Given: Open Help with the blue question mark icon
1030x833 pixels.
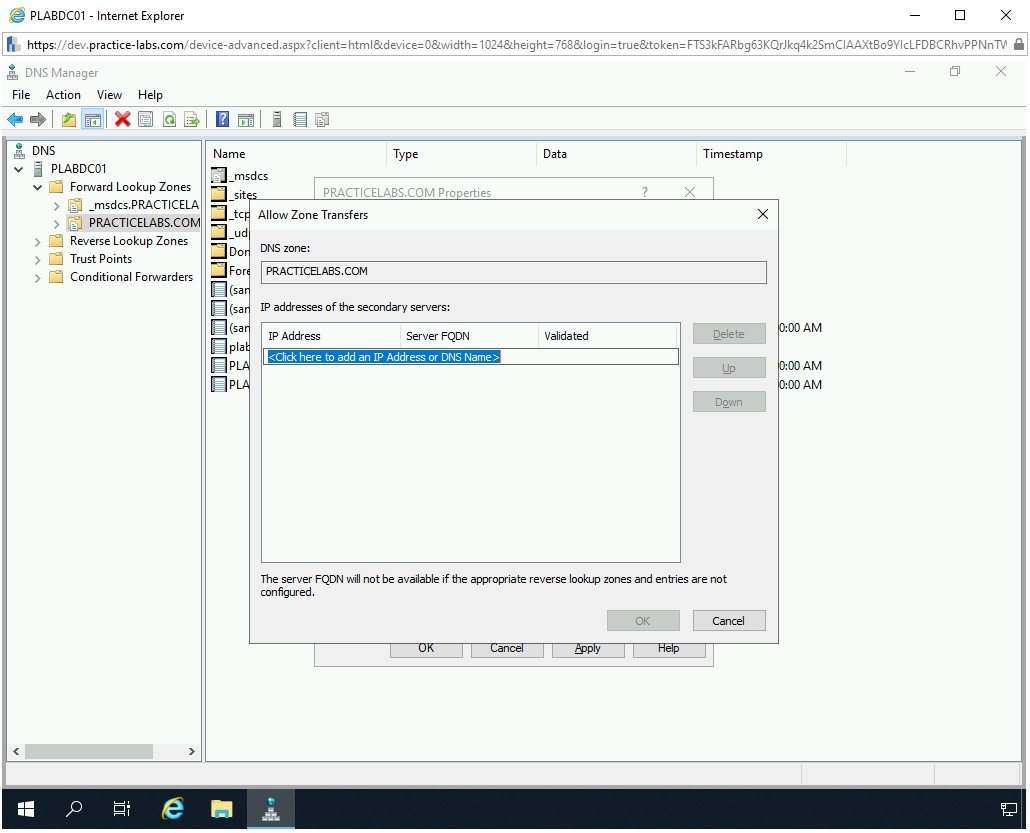Looking at the screenshot, I should coord(223,120).
